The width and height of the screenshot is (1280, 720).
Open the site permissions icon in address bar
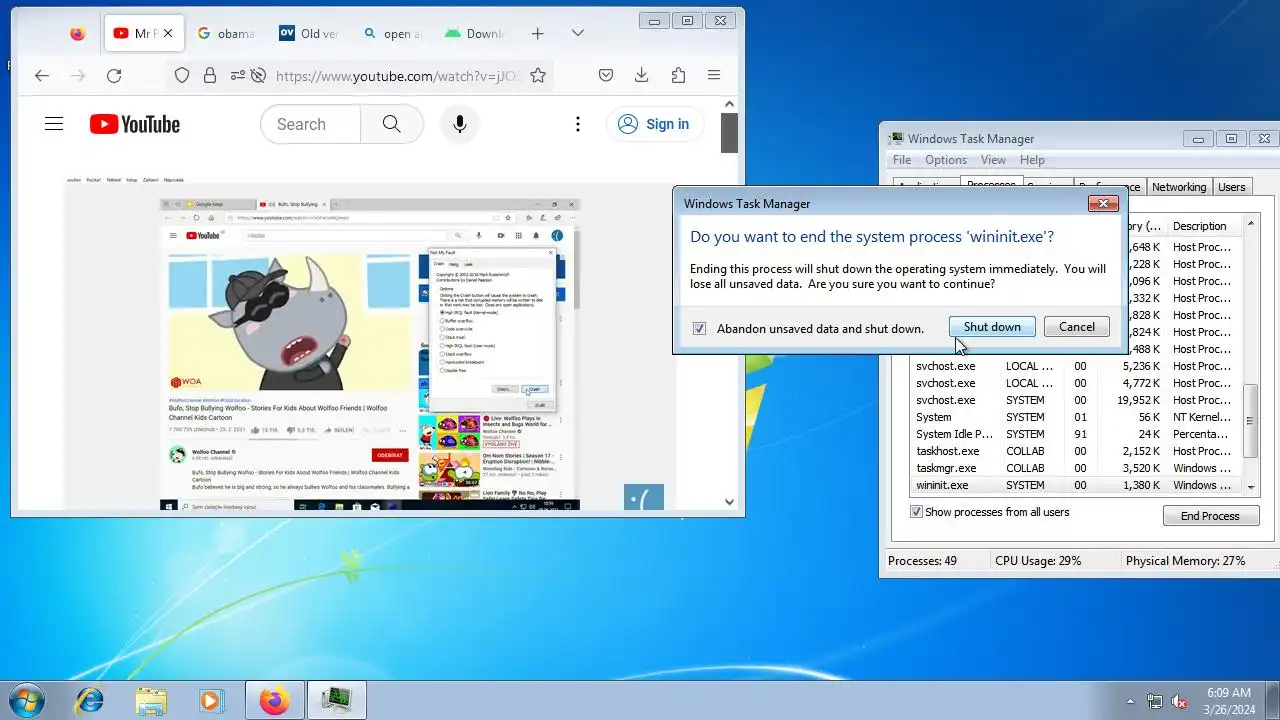(237, 75)
